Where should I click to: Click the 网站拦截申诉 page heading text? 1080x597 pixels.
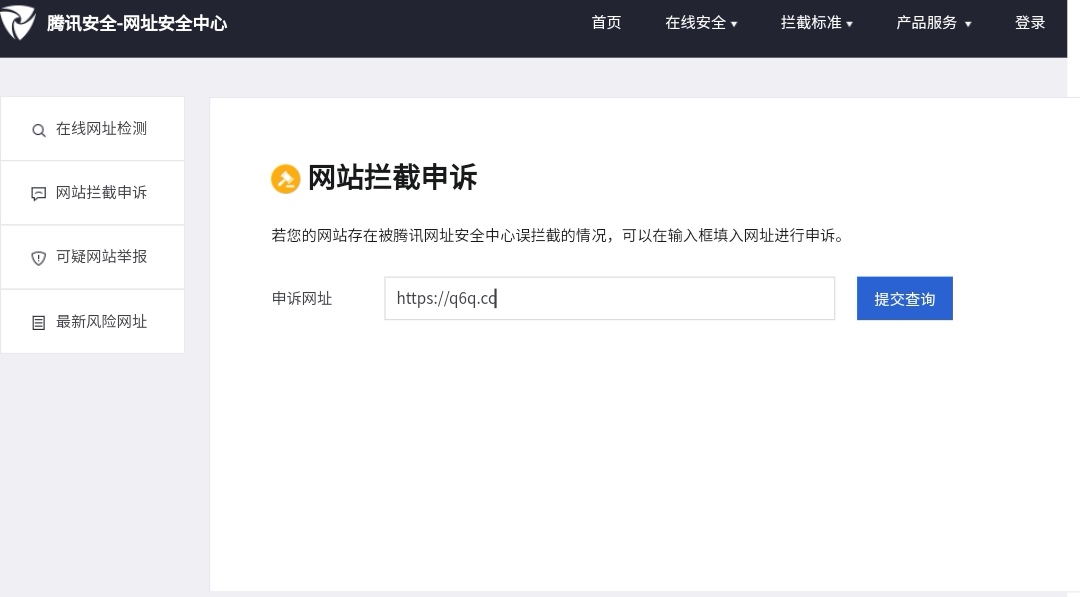pyautogui.click(x=392, y=178)
